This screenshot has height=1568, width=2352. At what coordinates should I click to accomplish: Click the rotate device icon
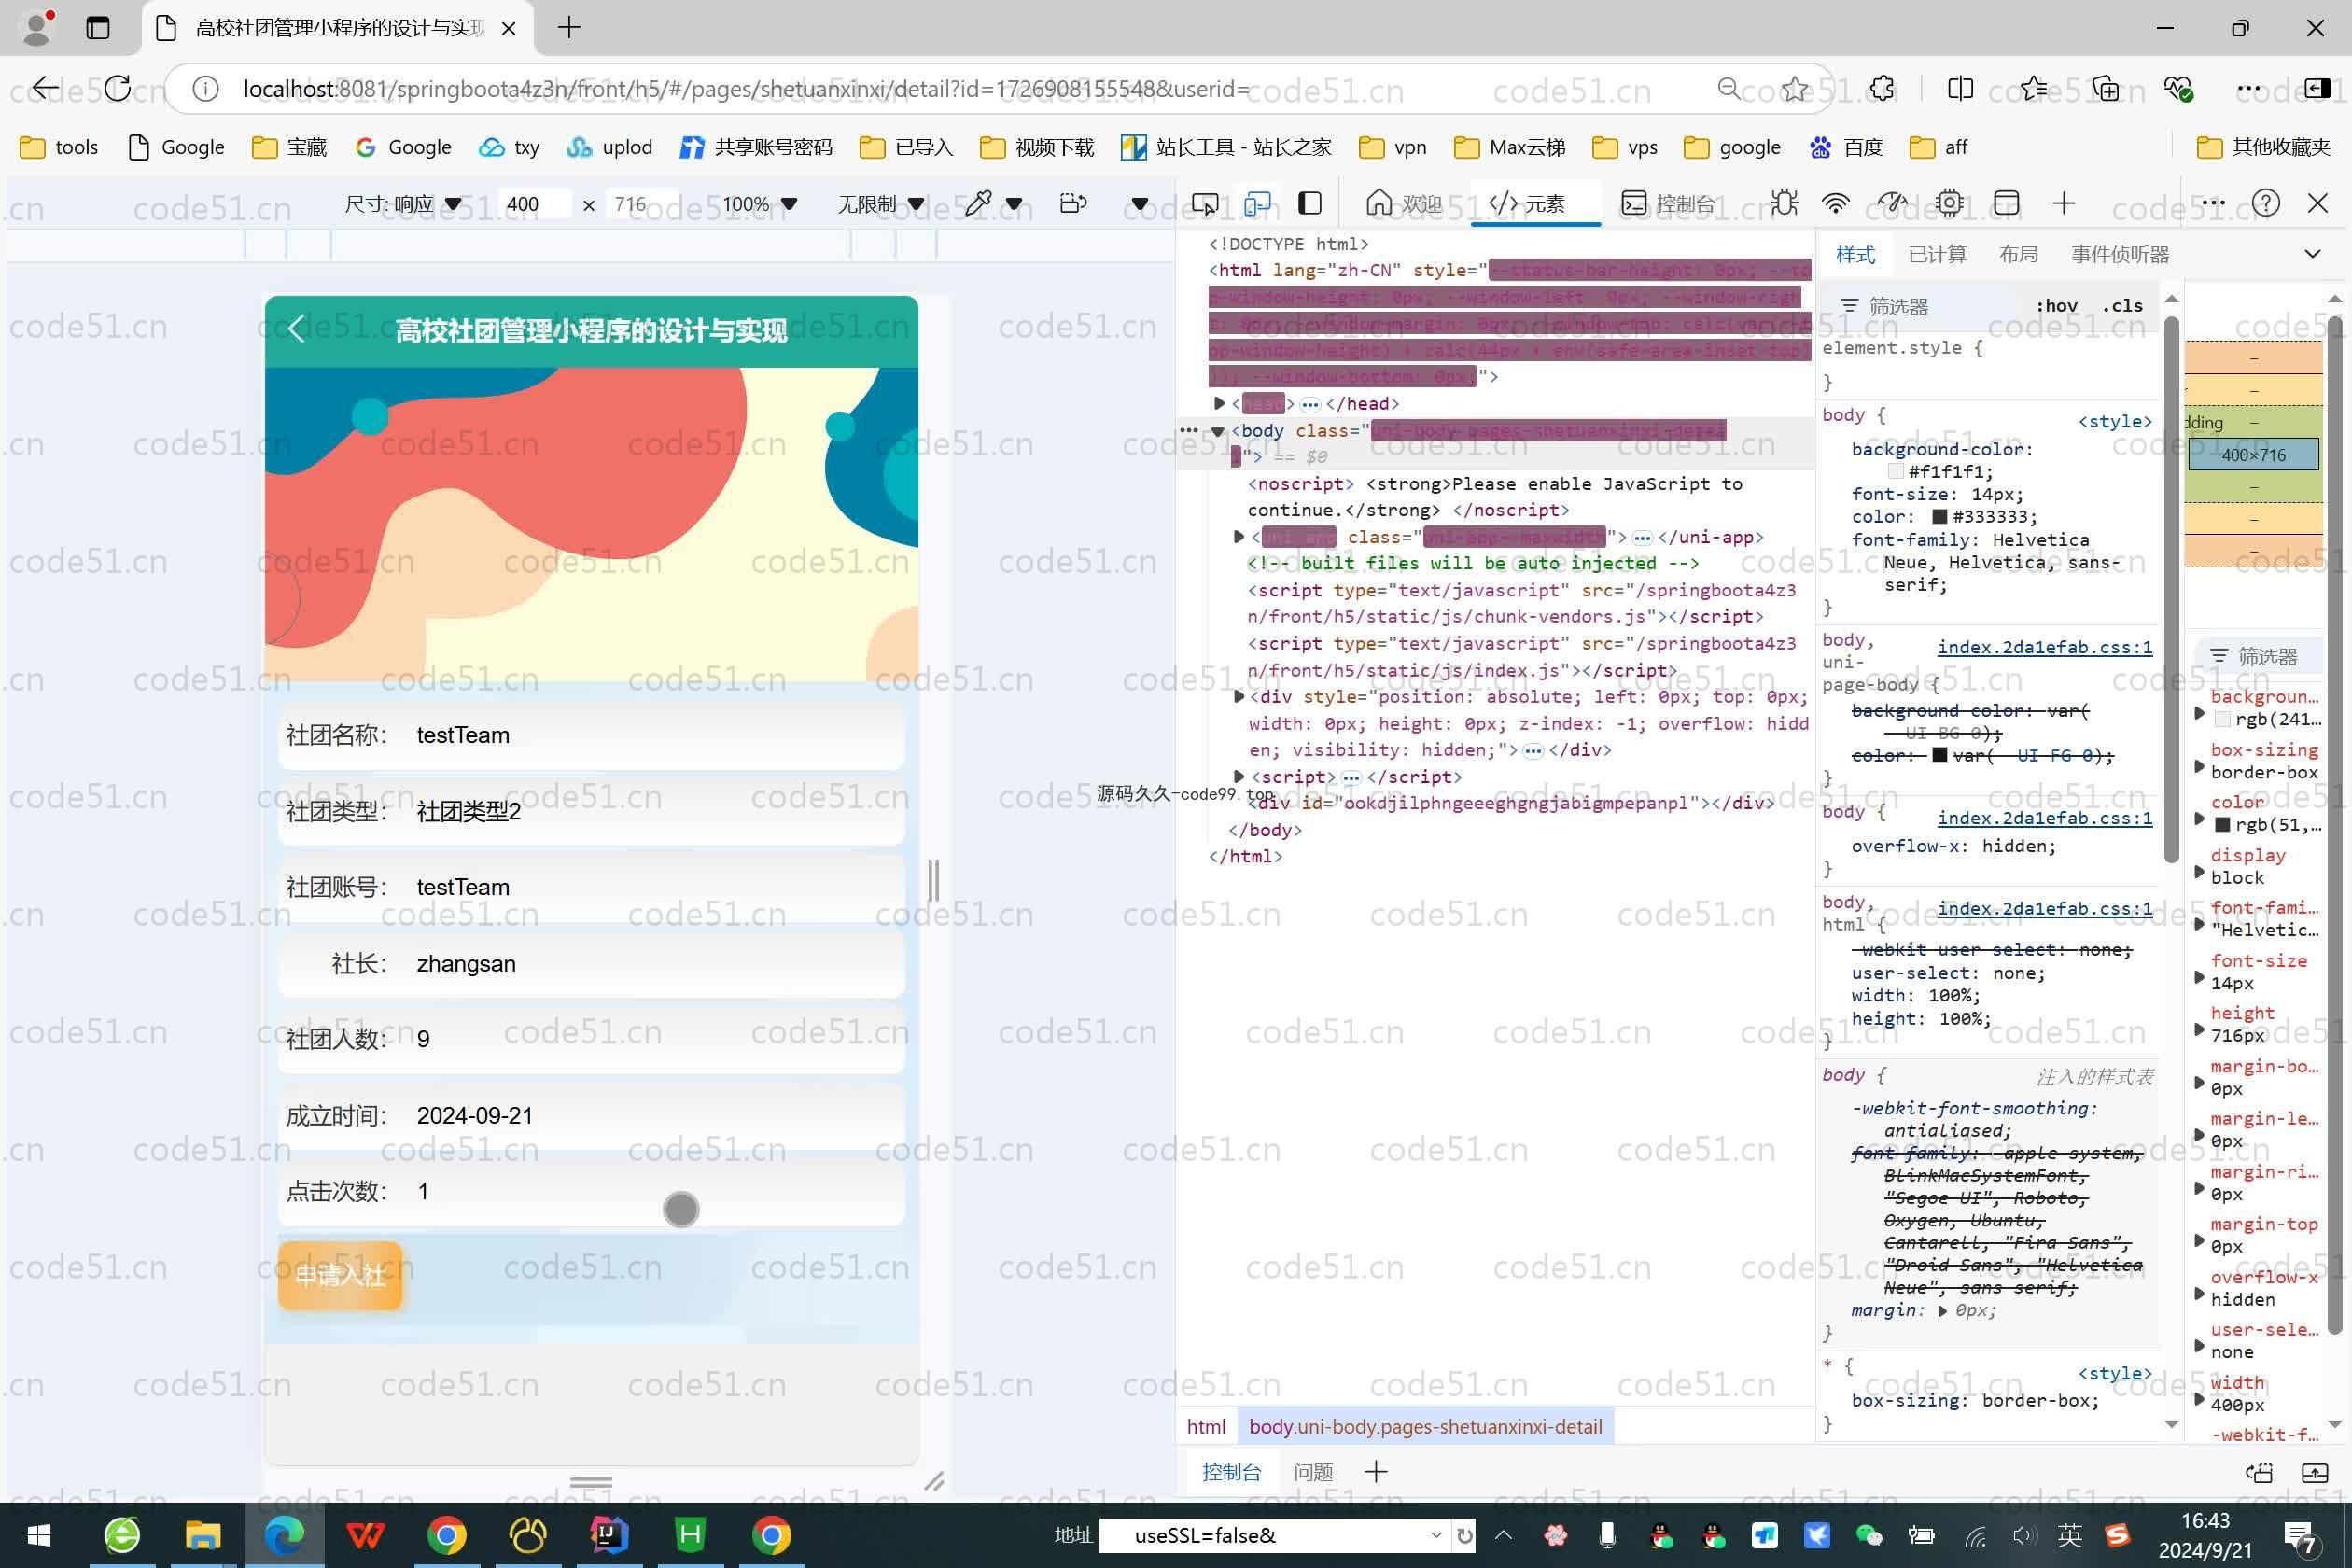point(1073,204)
